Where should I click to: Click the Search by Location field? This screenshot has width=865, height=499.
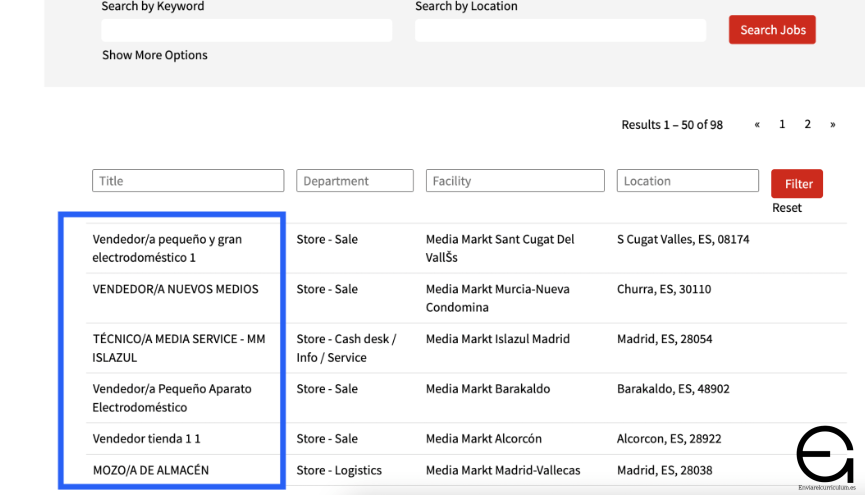[x=559, y=31]
